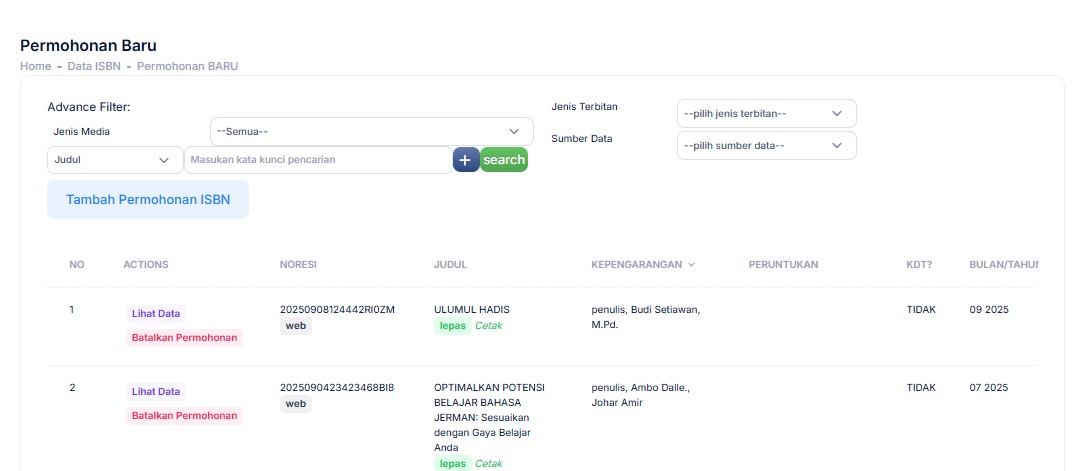The width and height of the screenshot is (1078, 471).
Task: Click Lihat Data for ULUMUL HADIS
Action: 156,313
